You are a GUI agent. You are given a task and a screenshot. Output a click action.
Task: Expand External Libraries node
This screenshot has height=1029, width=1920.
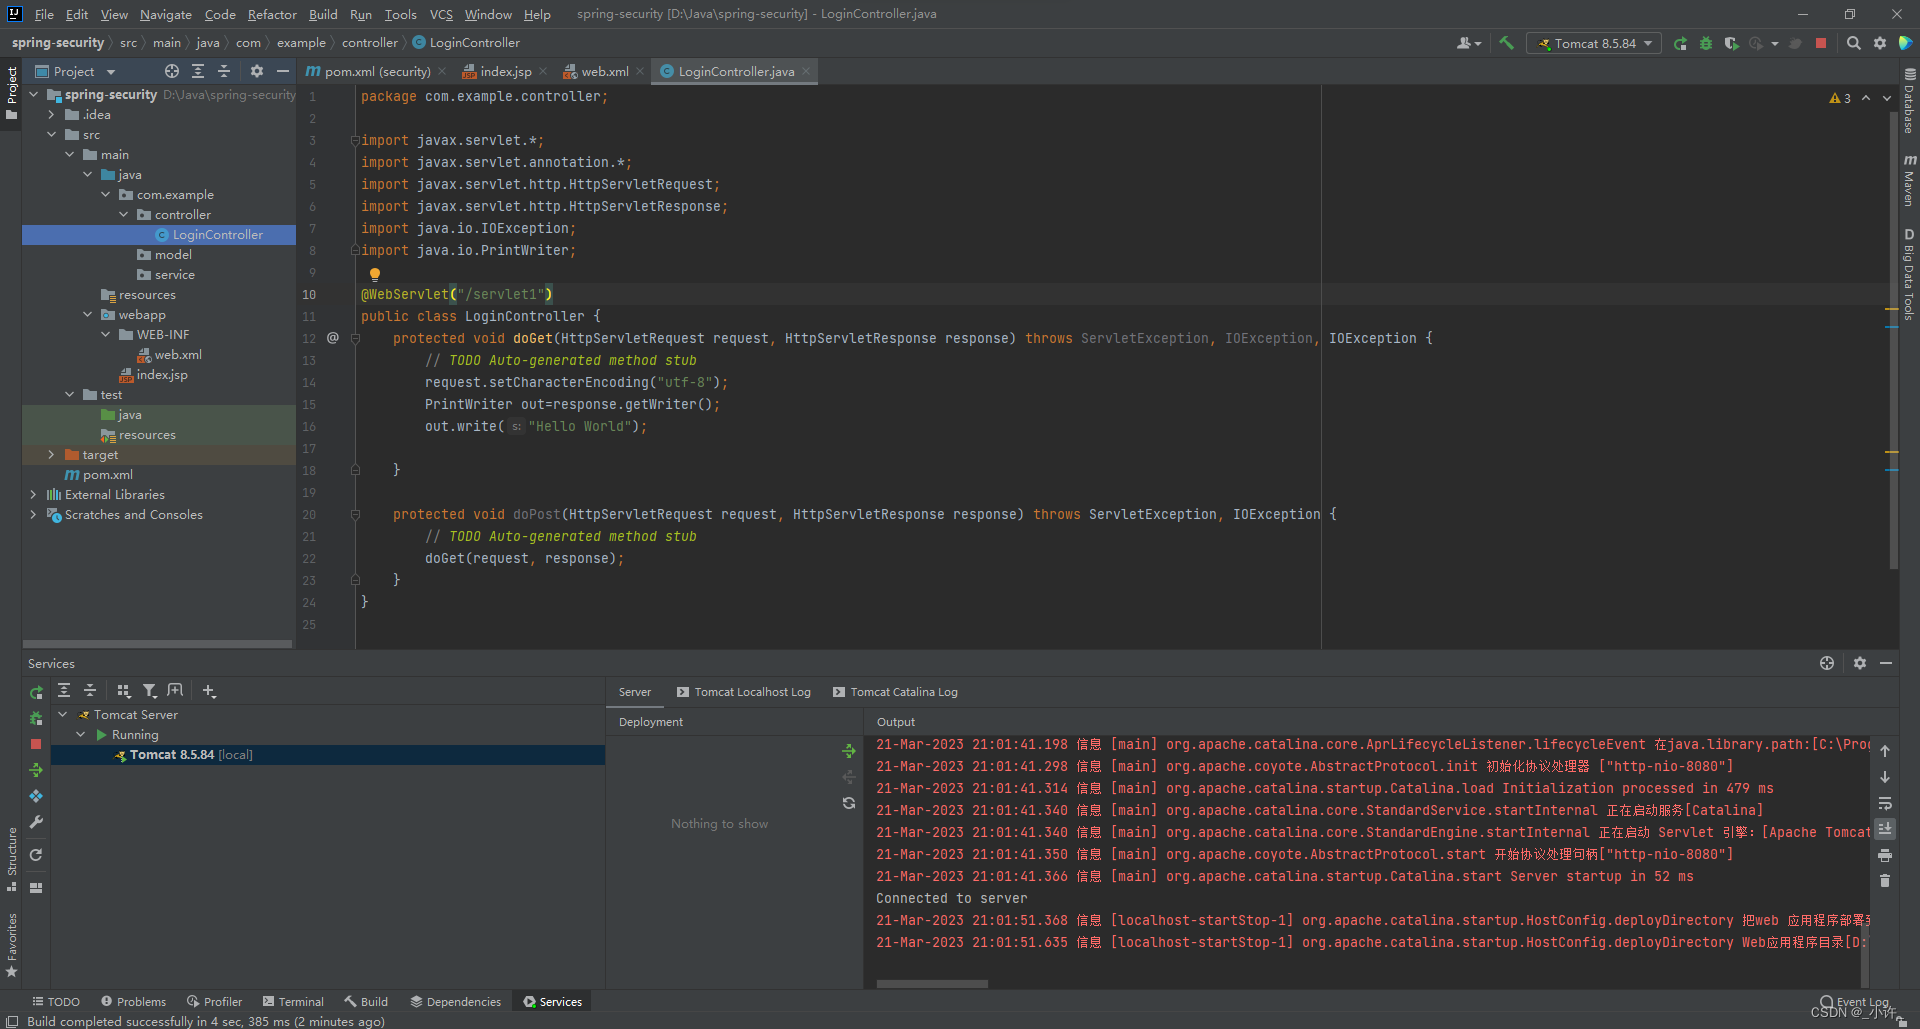34,495
